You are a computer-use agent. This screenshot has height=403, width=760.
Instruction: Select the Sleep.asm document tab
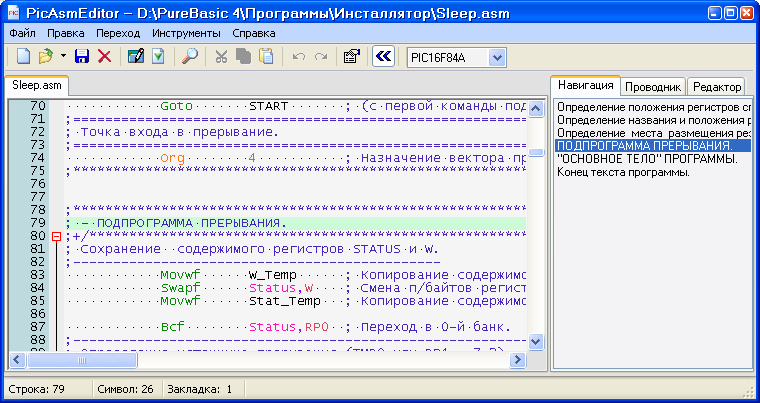click(37, 85)
